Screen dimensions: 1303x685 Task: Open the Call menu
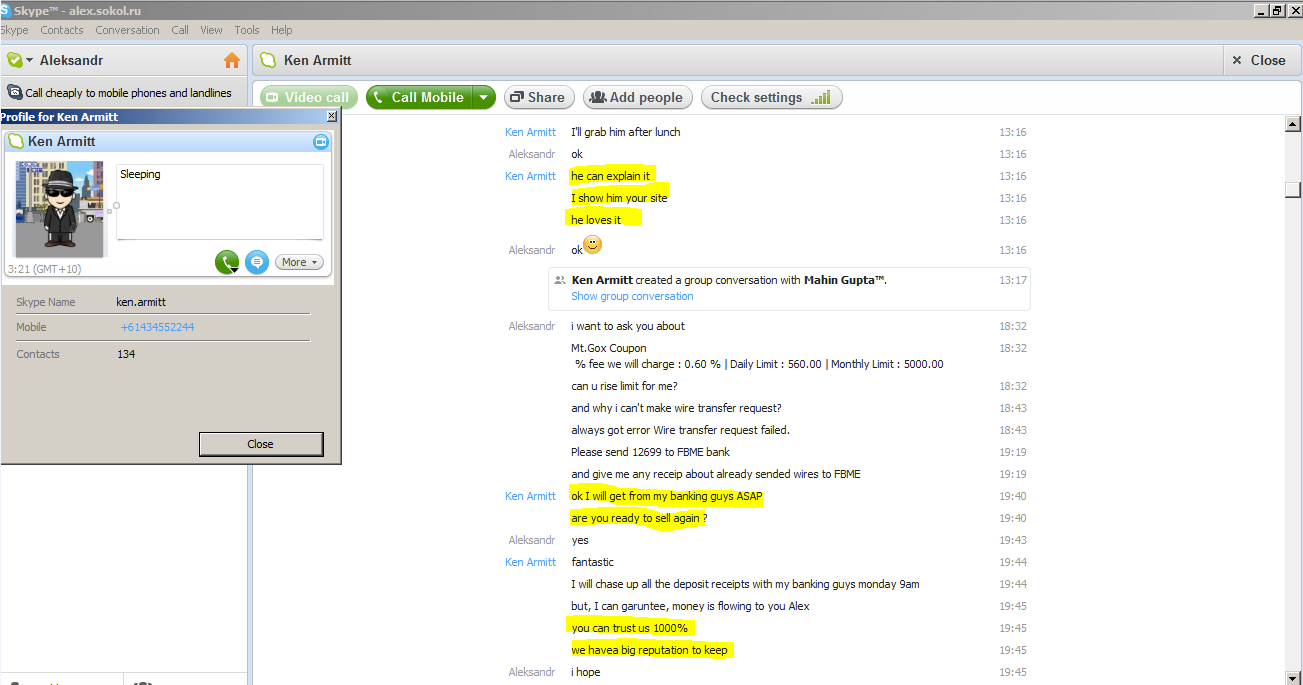(x=180, y=30)
